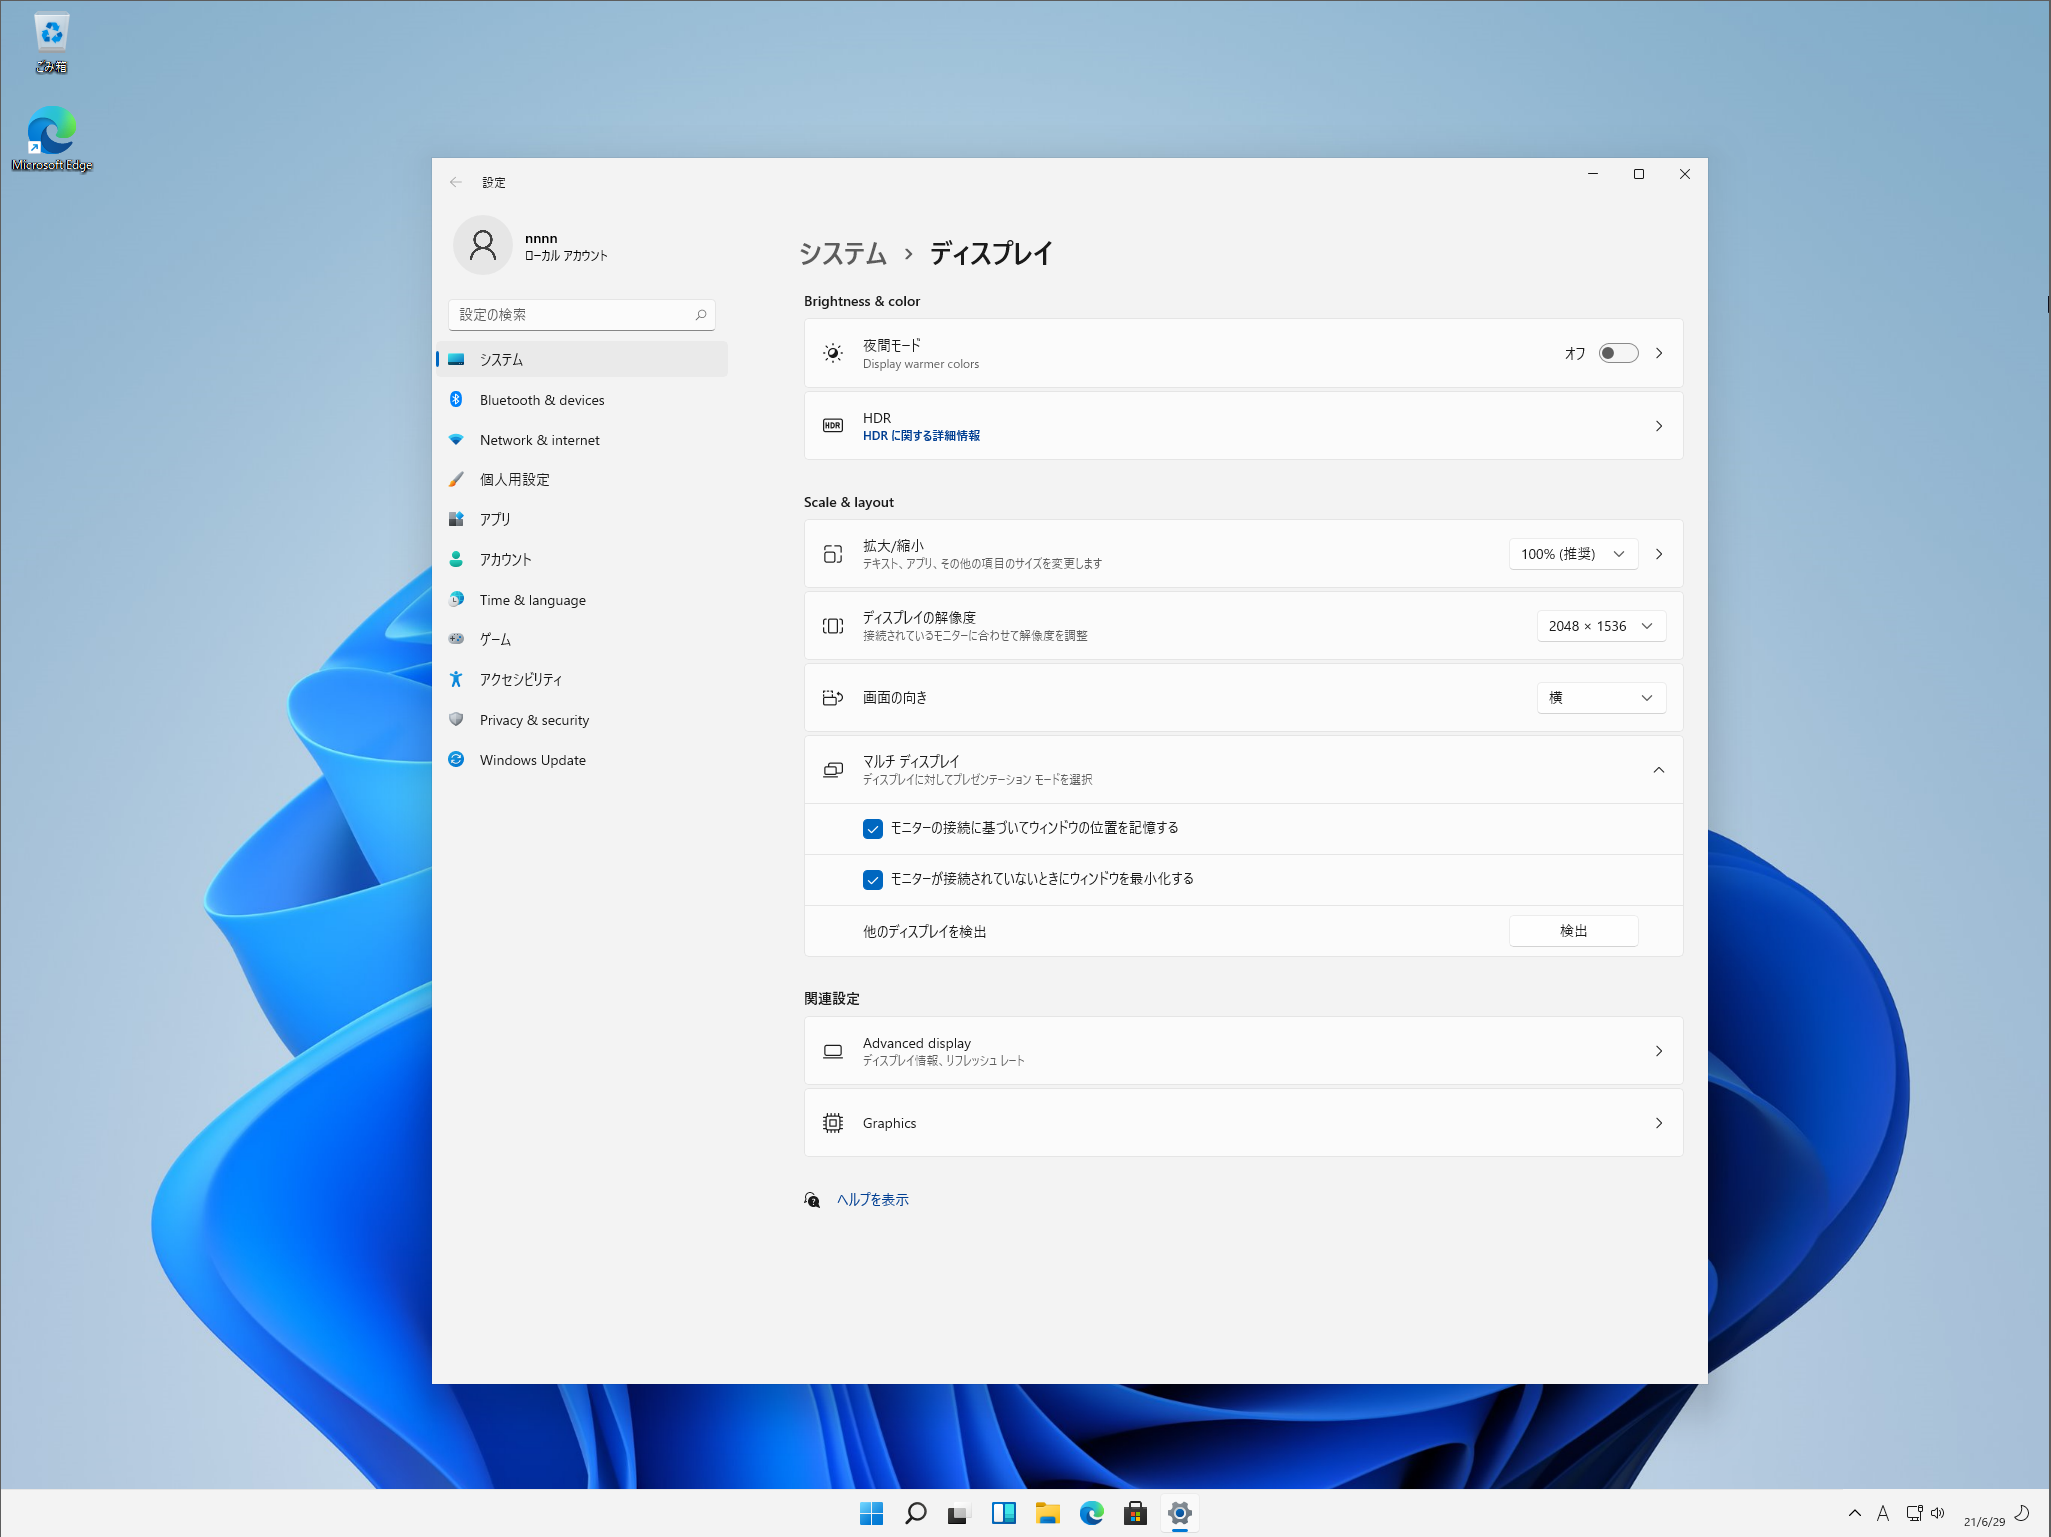Open custom scaling via the scale row chevron

click(x=1659, y=554)
